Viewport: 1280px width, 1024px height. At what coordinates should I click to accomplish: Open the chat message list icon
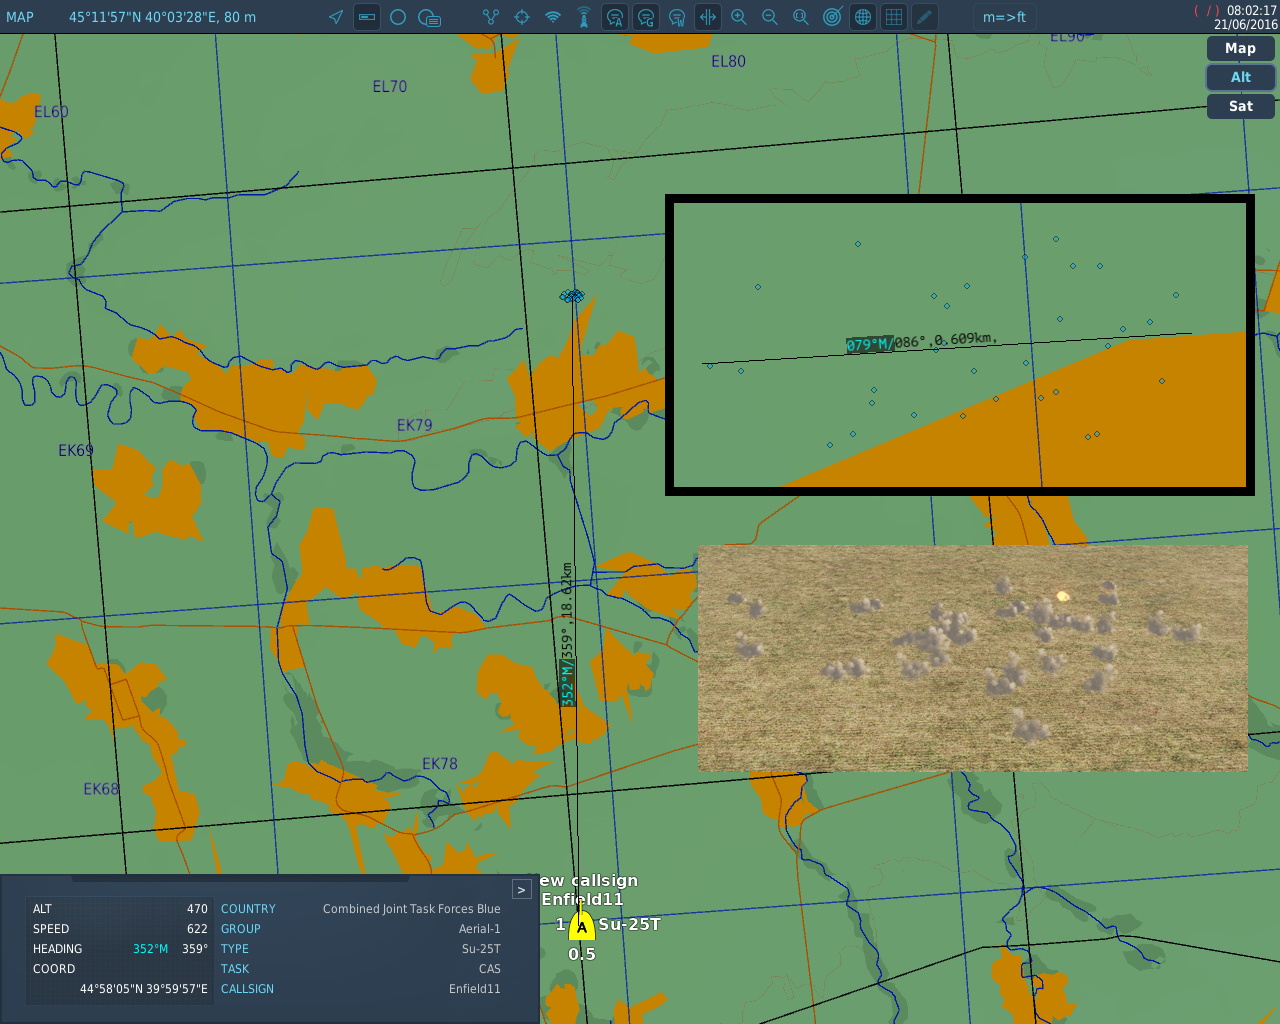(x=429, y=17)
